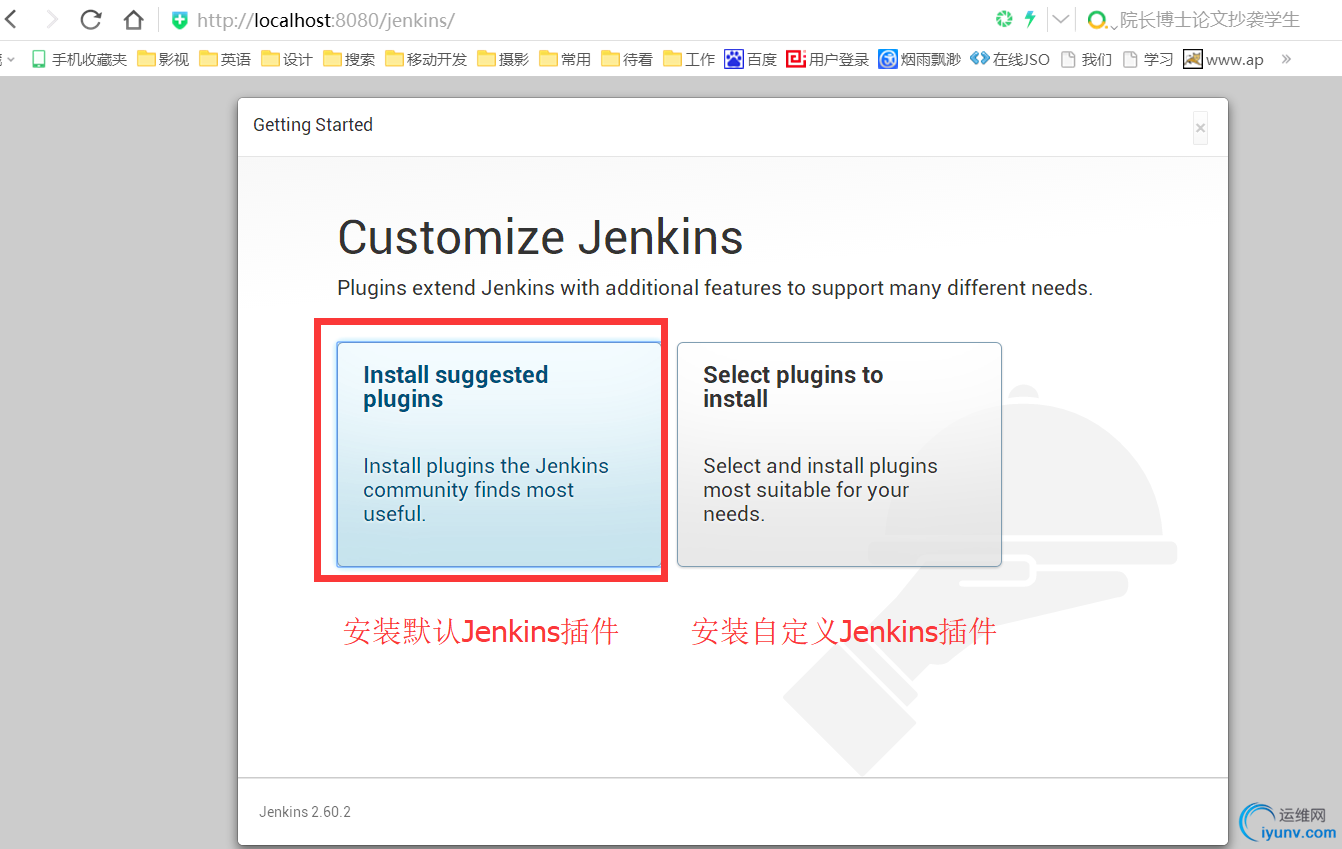Click the green swirl icon beside the address bar

point(1004,19)
